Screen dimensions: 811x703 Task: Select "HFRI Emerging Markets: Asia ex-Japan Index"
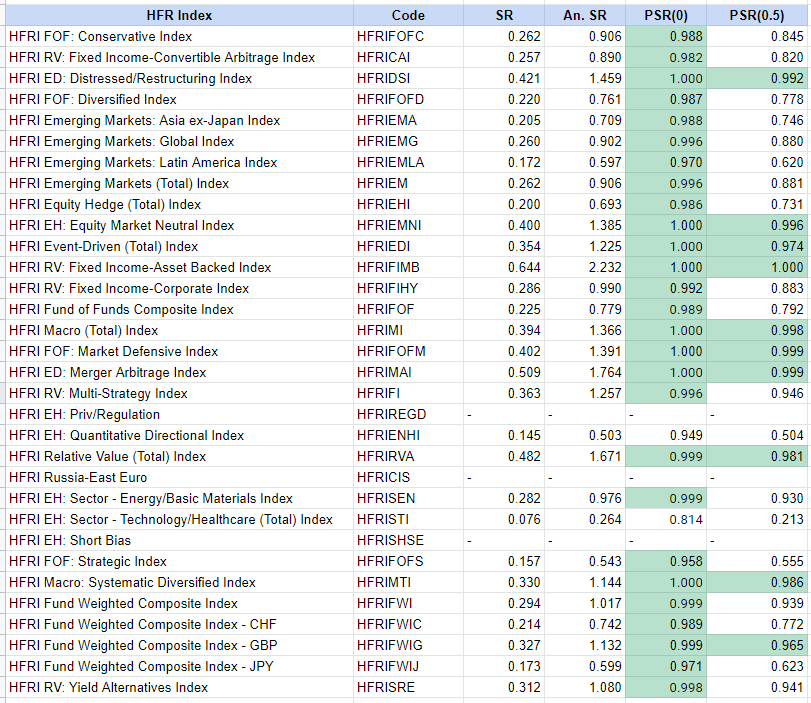(x=179, y=121)
